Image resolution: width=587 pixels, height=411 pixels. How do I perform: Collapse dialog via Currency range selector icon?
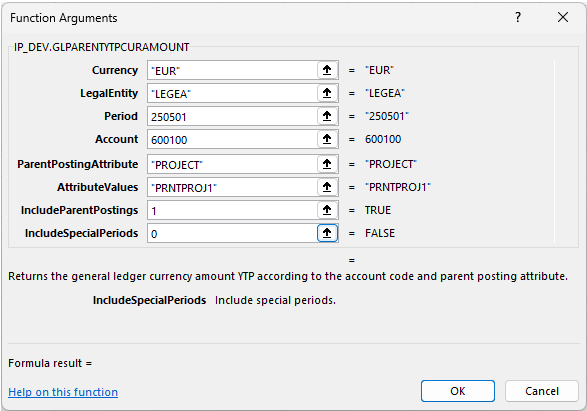(x=327, y=70)
